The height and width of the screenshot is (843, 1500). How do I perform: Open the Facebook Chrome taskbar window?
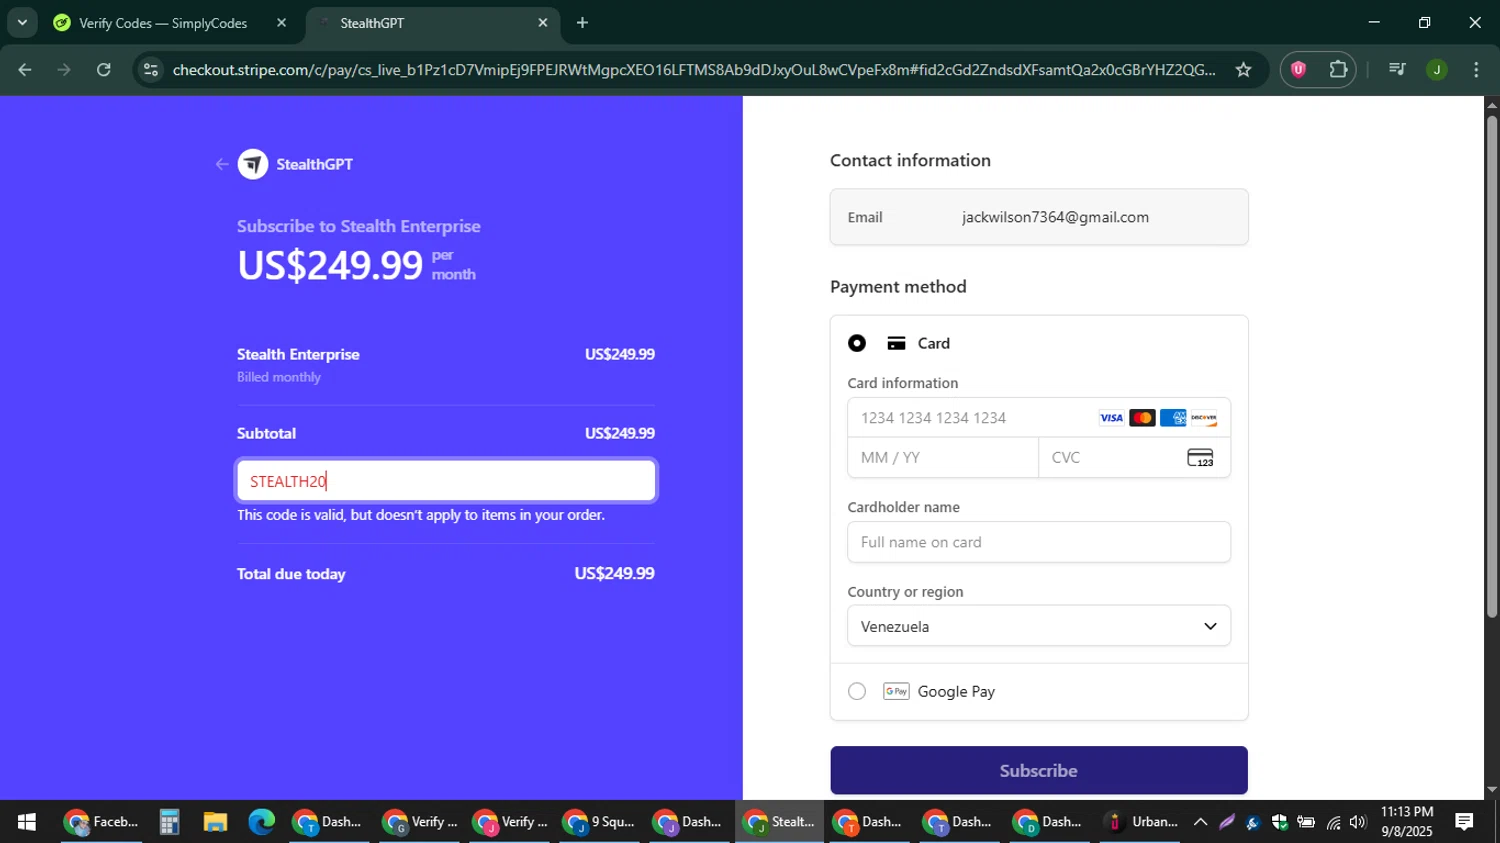pos(101,822)
